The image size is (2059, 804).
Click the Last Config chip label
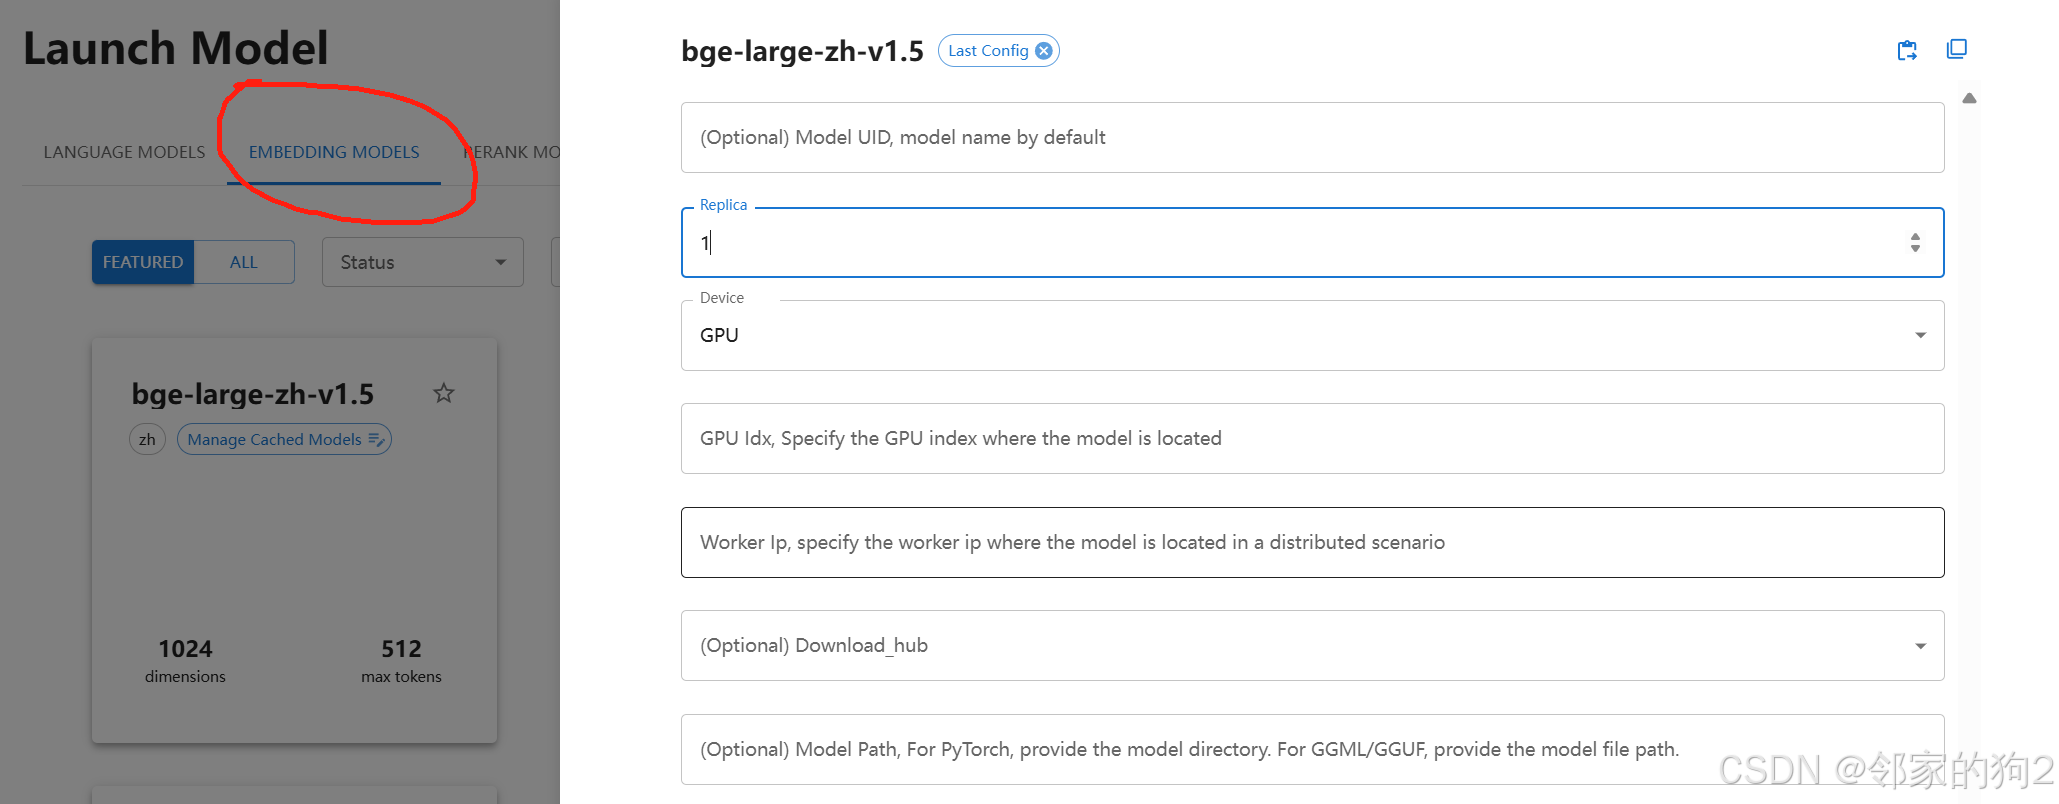pos(988,51)
